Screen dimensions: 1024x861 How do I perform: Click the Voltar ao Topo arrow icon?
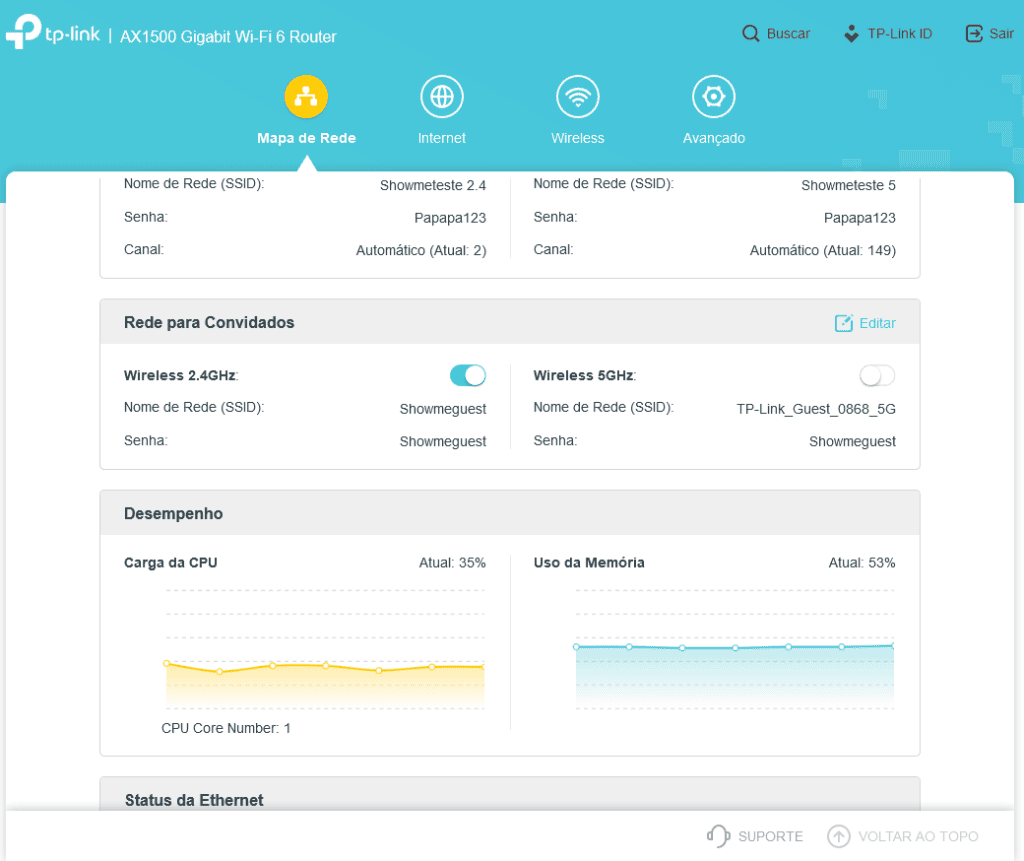point(838,836)
